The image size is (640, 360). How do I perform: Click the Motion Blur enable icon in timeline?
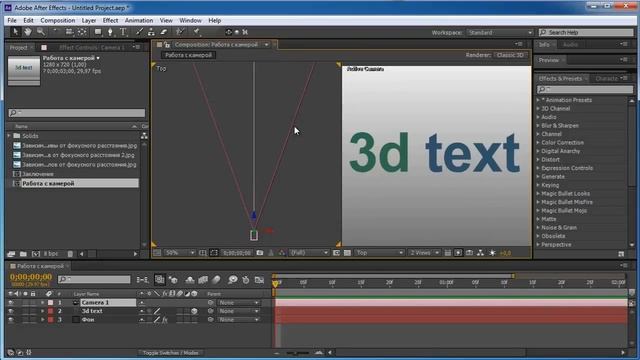[x=216, y=280]
